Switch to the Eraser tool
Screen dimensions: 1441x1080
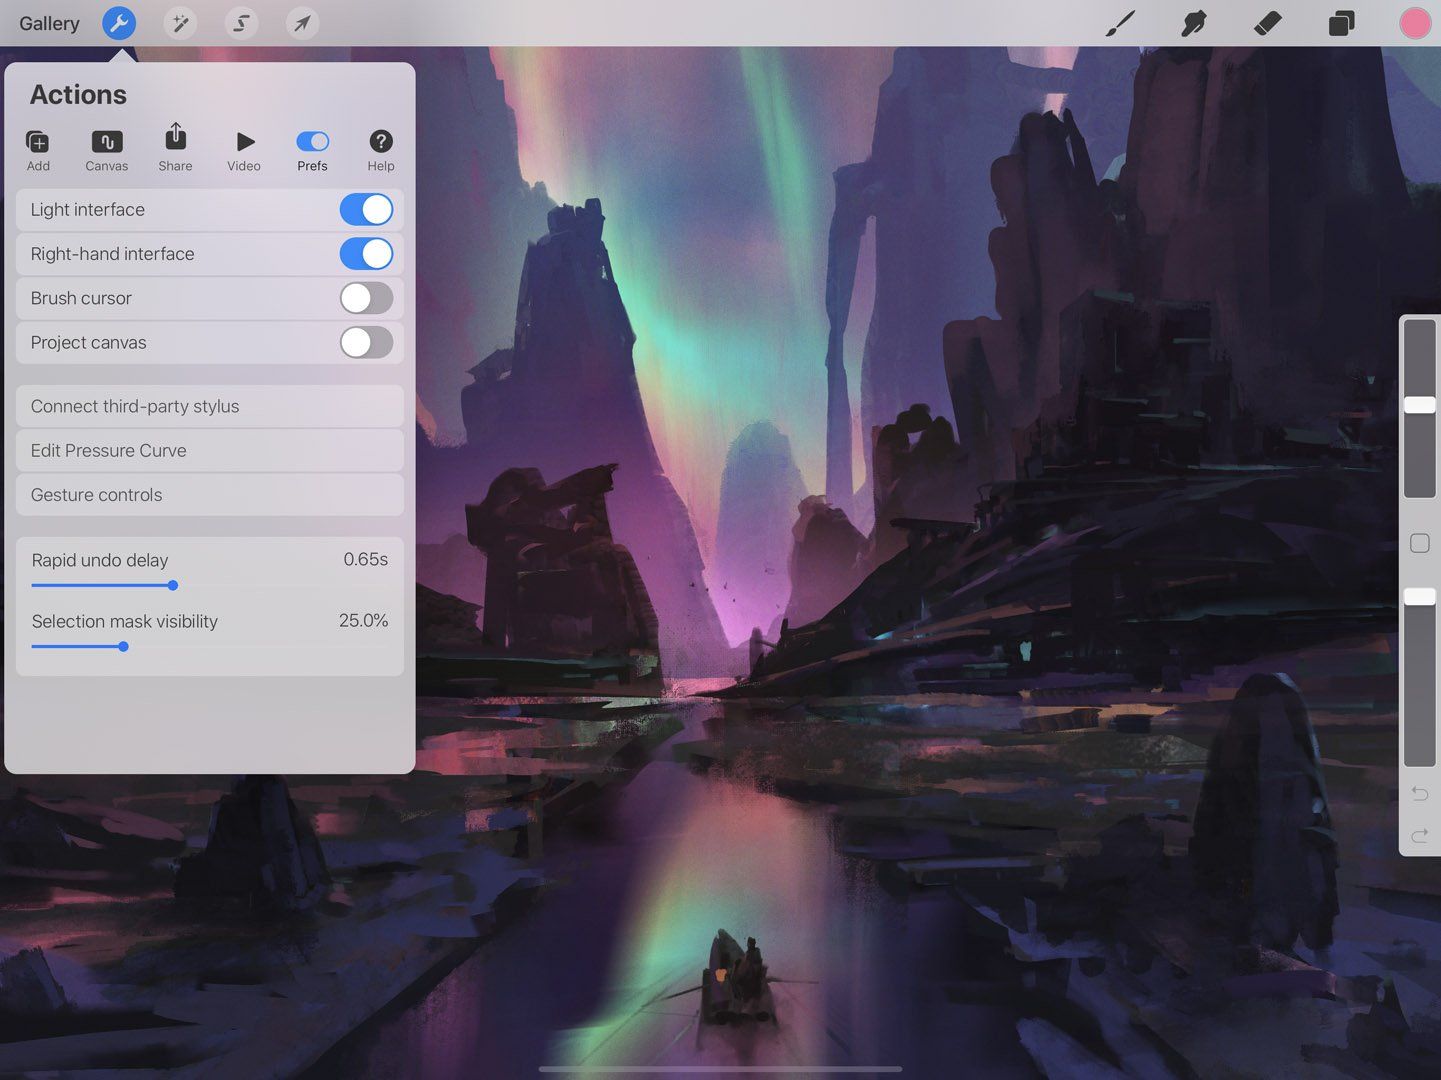[1267, 22]
